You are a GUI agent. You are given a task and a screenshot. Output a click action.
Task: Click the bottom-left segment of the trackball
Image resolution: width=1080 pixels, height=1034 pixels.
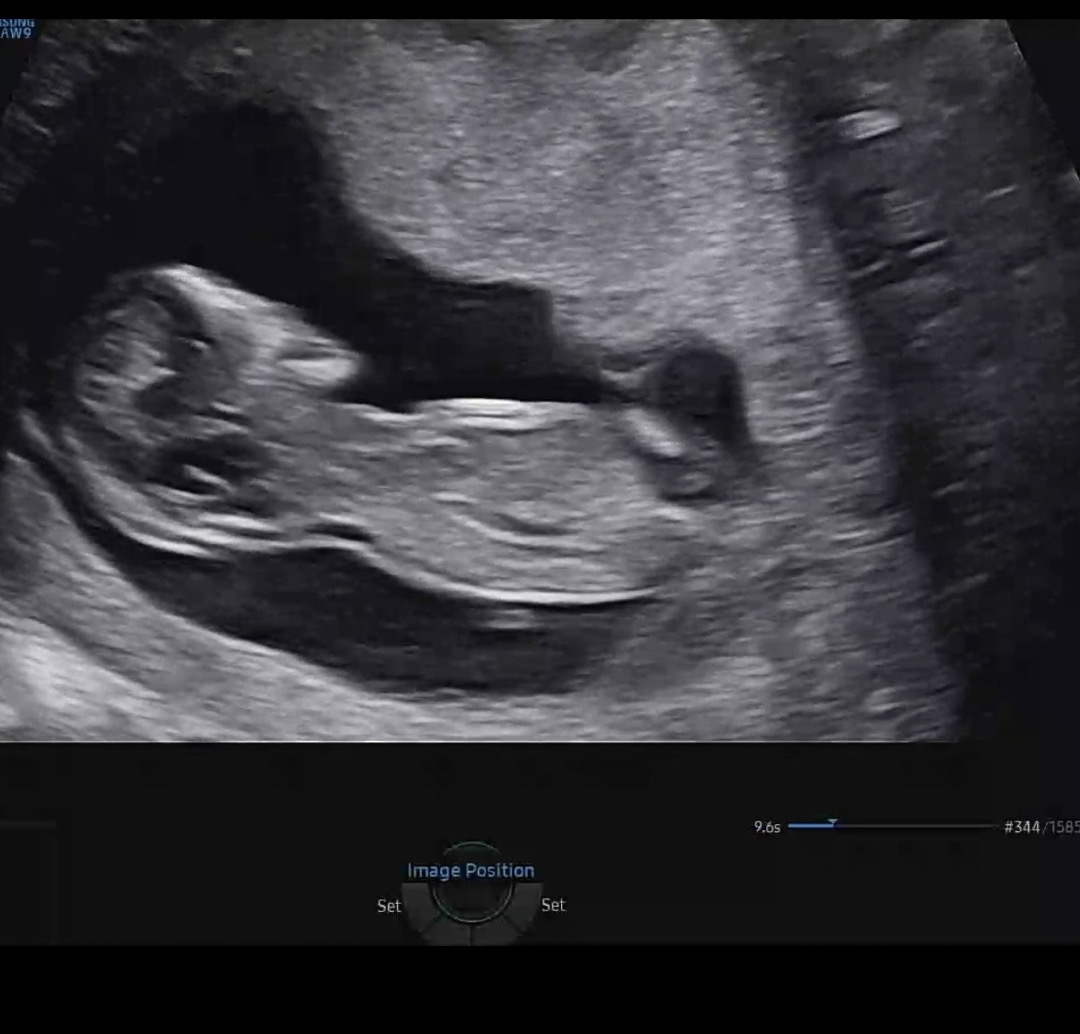click(x=430, y=927)
